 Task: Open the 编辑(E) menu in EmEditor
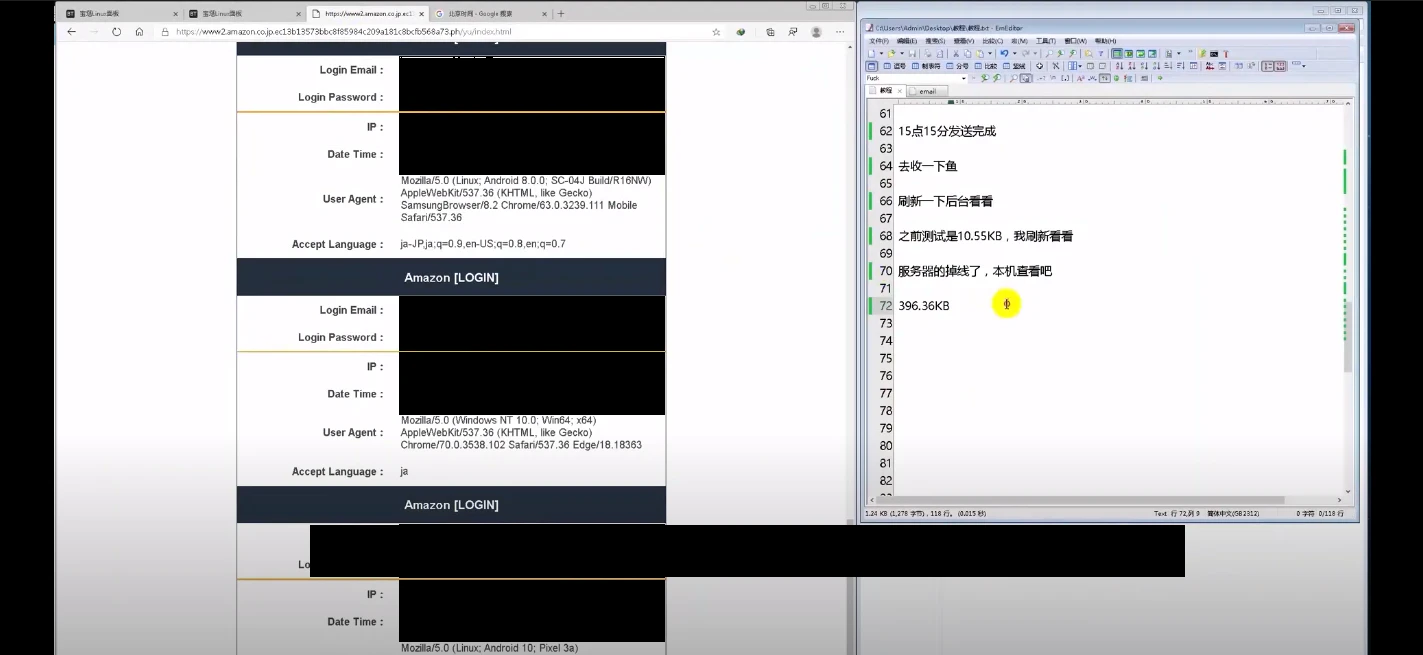(907, 41)
